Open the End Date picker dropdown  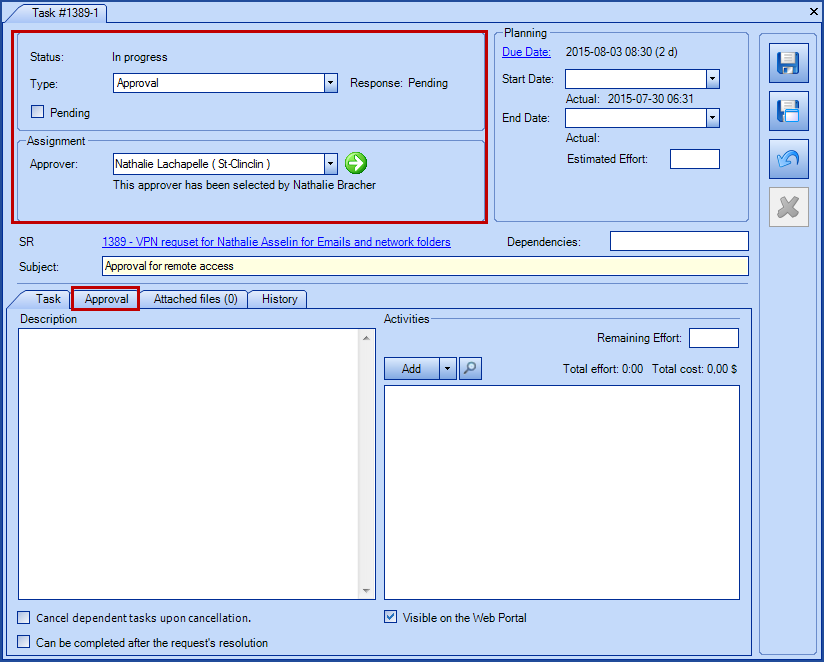tap(711, 117)
